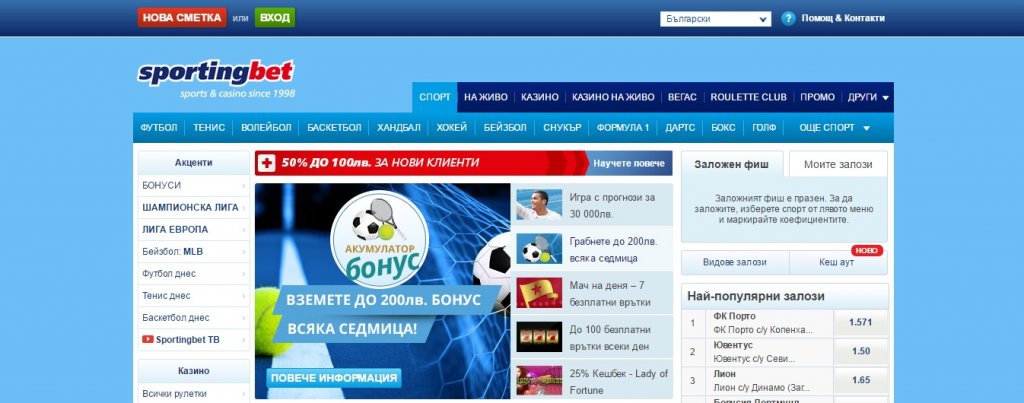
Task: Select ХАНДБАЛ in the sports bar
Action: tap(398, 128)
